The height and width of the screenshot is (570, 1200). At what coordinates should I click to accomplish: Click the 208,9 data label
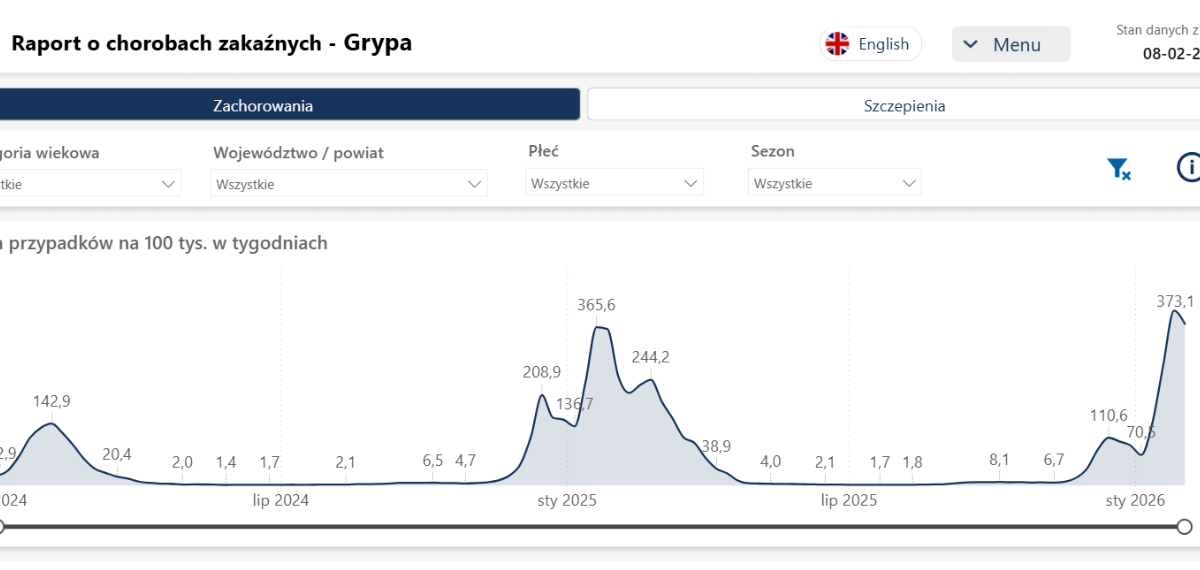pos(542,372)
